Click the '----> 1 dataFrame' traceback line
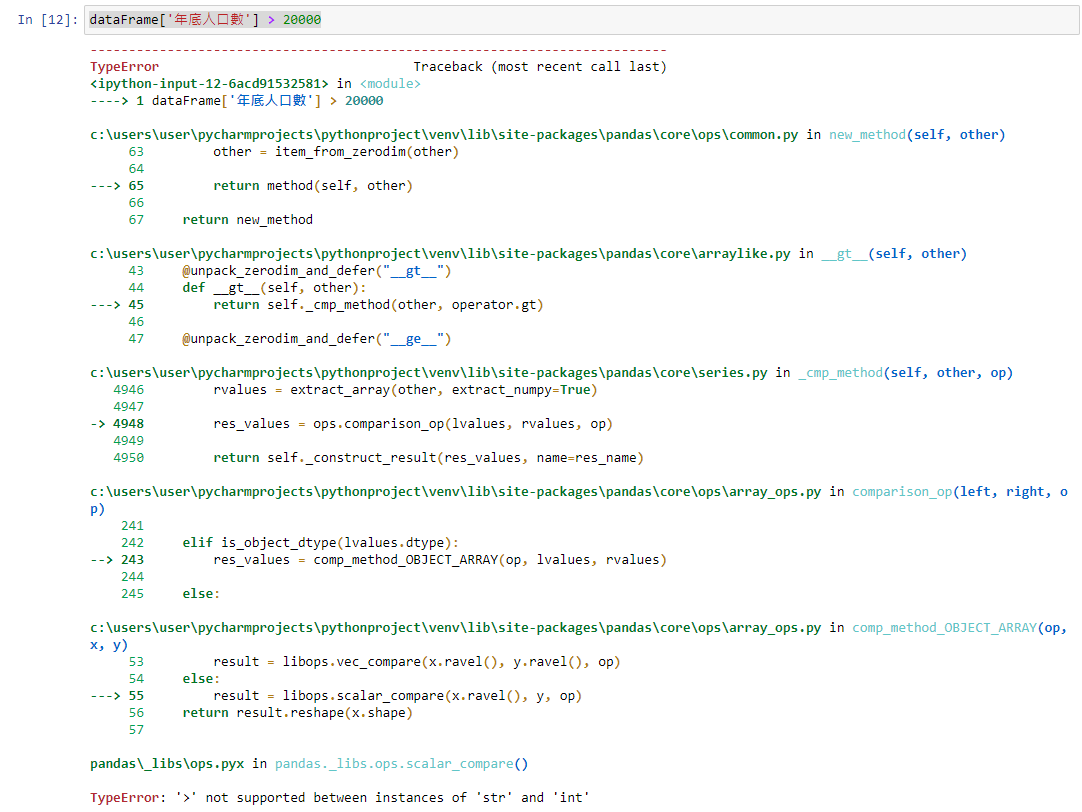This screenshot has width=1082, height=812. tap(237, 101)
